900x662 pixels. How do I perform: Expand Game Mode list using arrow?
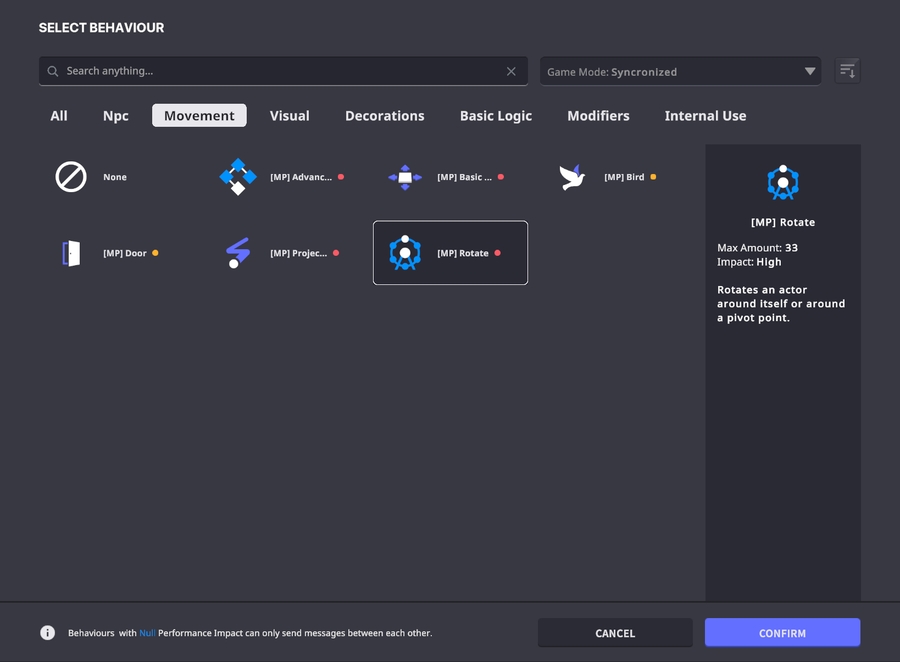click(809, 72)
